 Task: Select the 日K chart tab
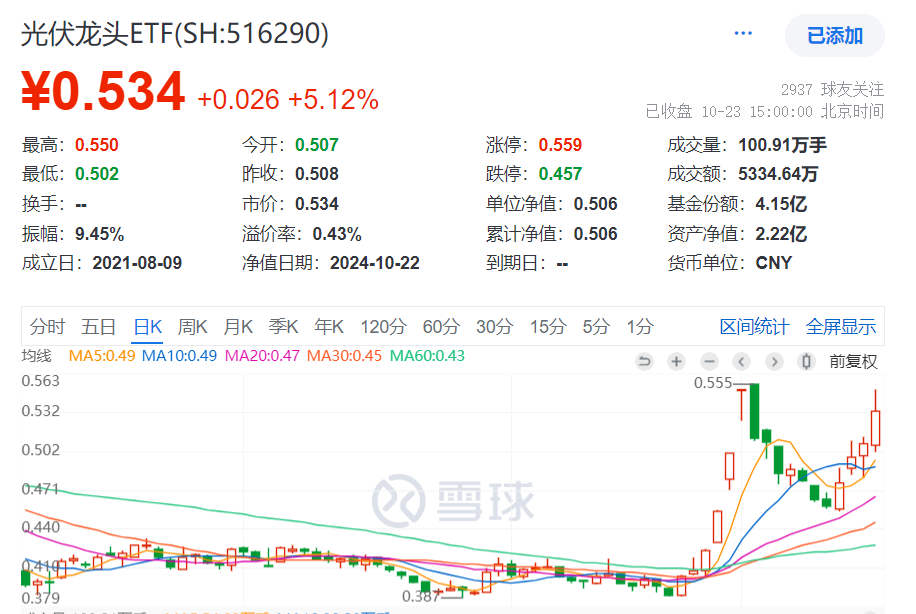[148, 327]
